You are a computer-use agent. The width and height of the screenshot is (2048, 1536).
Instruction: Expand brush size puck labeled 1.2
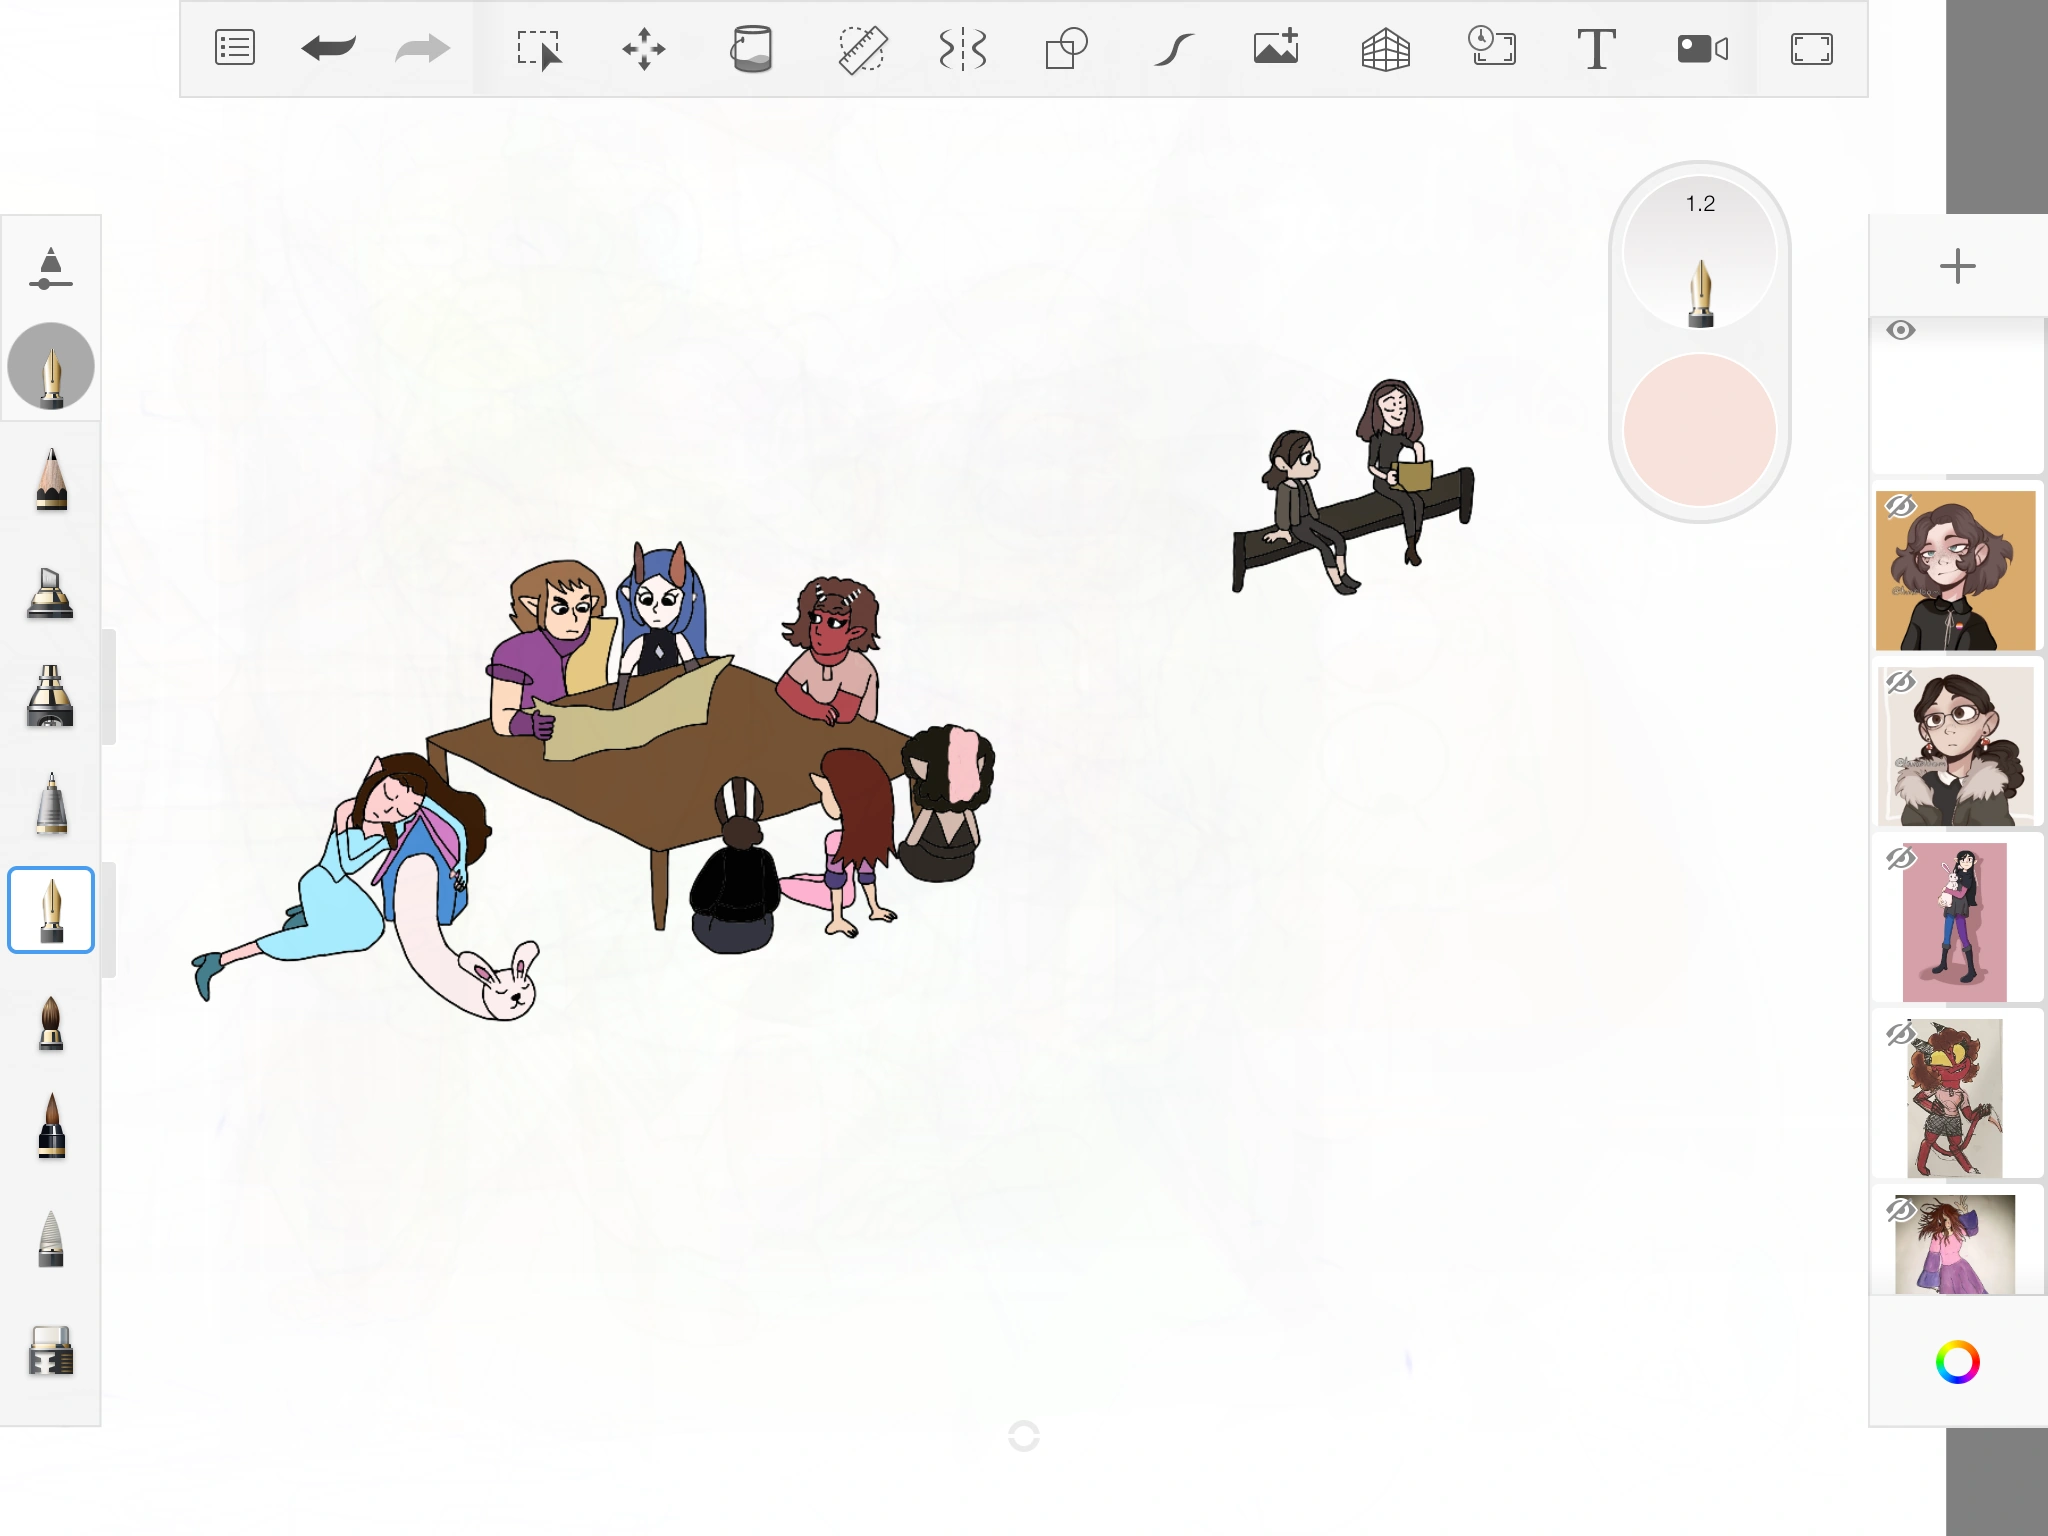[x=1700, y=250]
